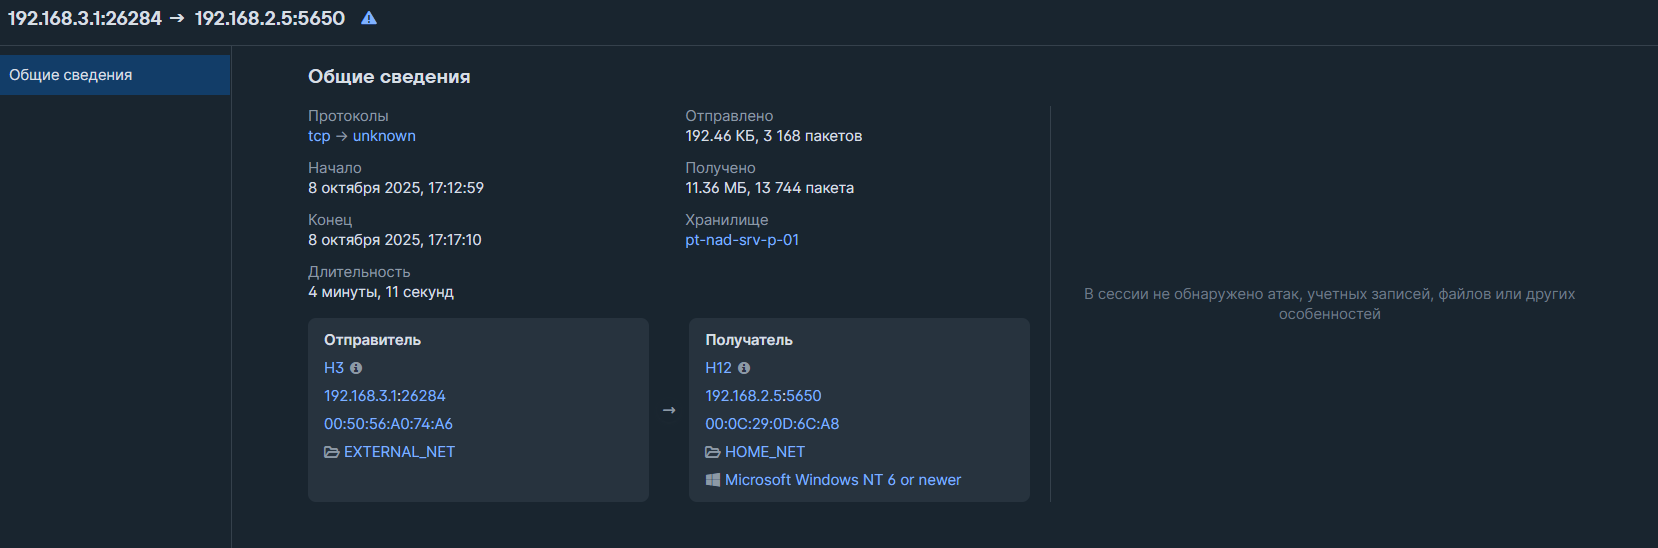Open the tcp protocol link
This screenshot has height=548, width=1658.
[319, 136]
